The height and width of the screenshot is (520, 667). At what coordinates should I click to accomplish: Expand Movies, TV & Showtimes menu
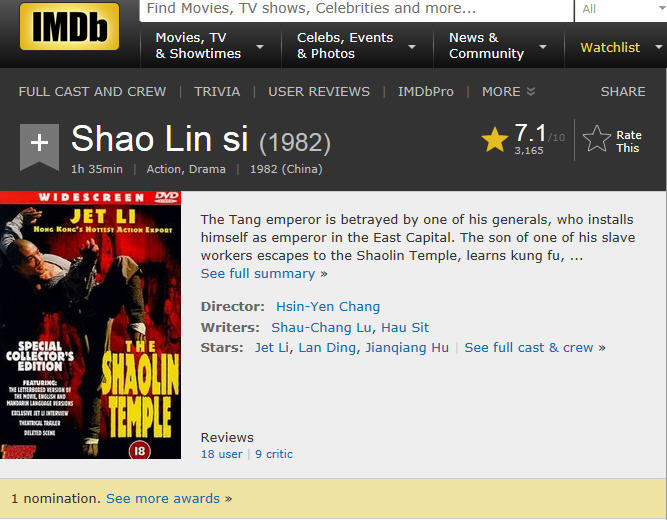260,46
